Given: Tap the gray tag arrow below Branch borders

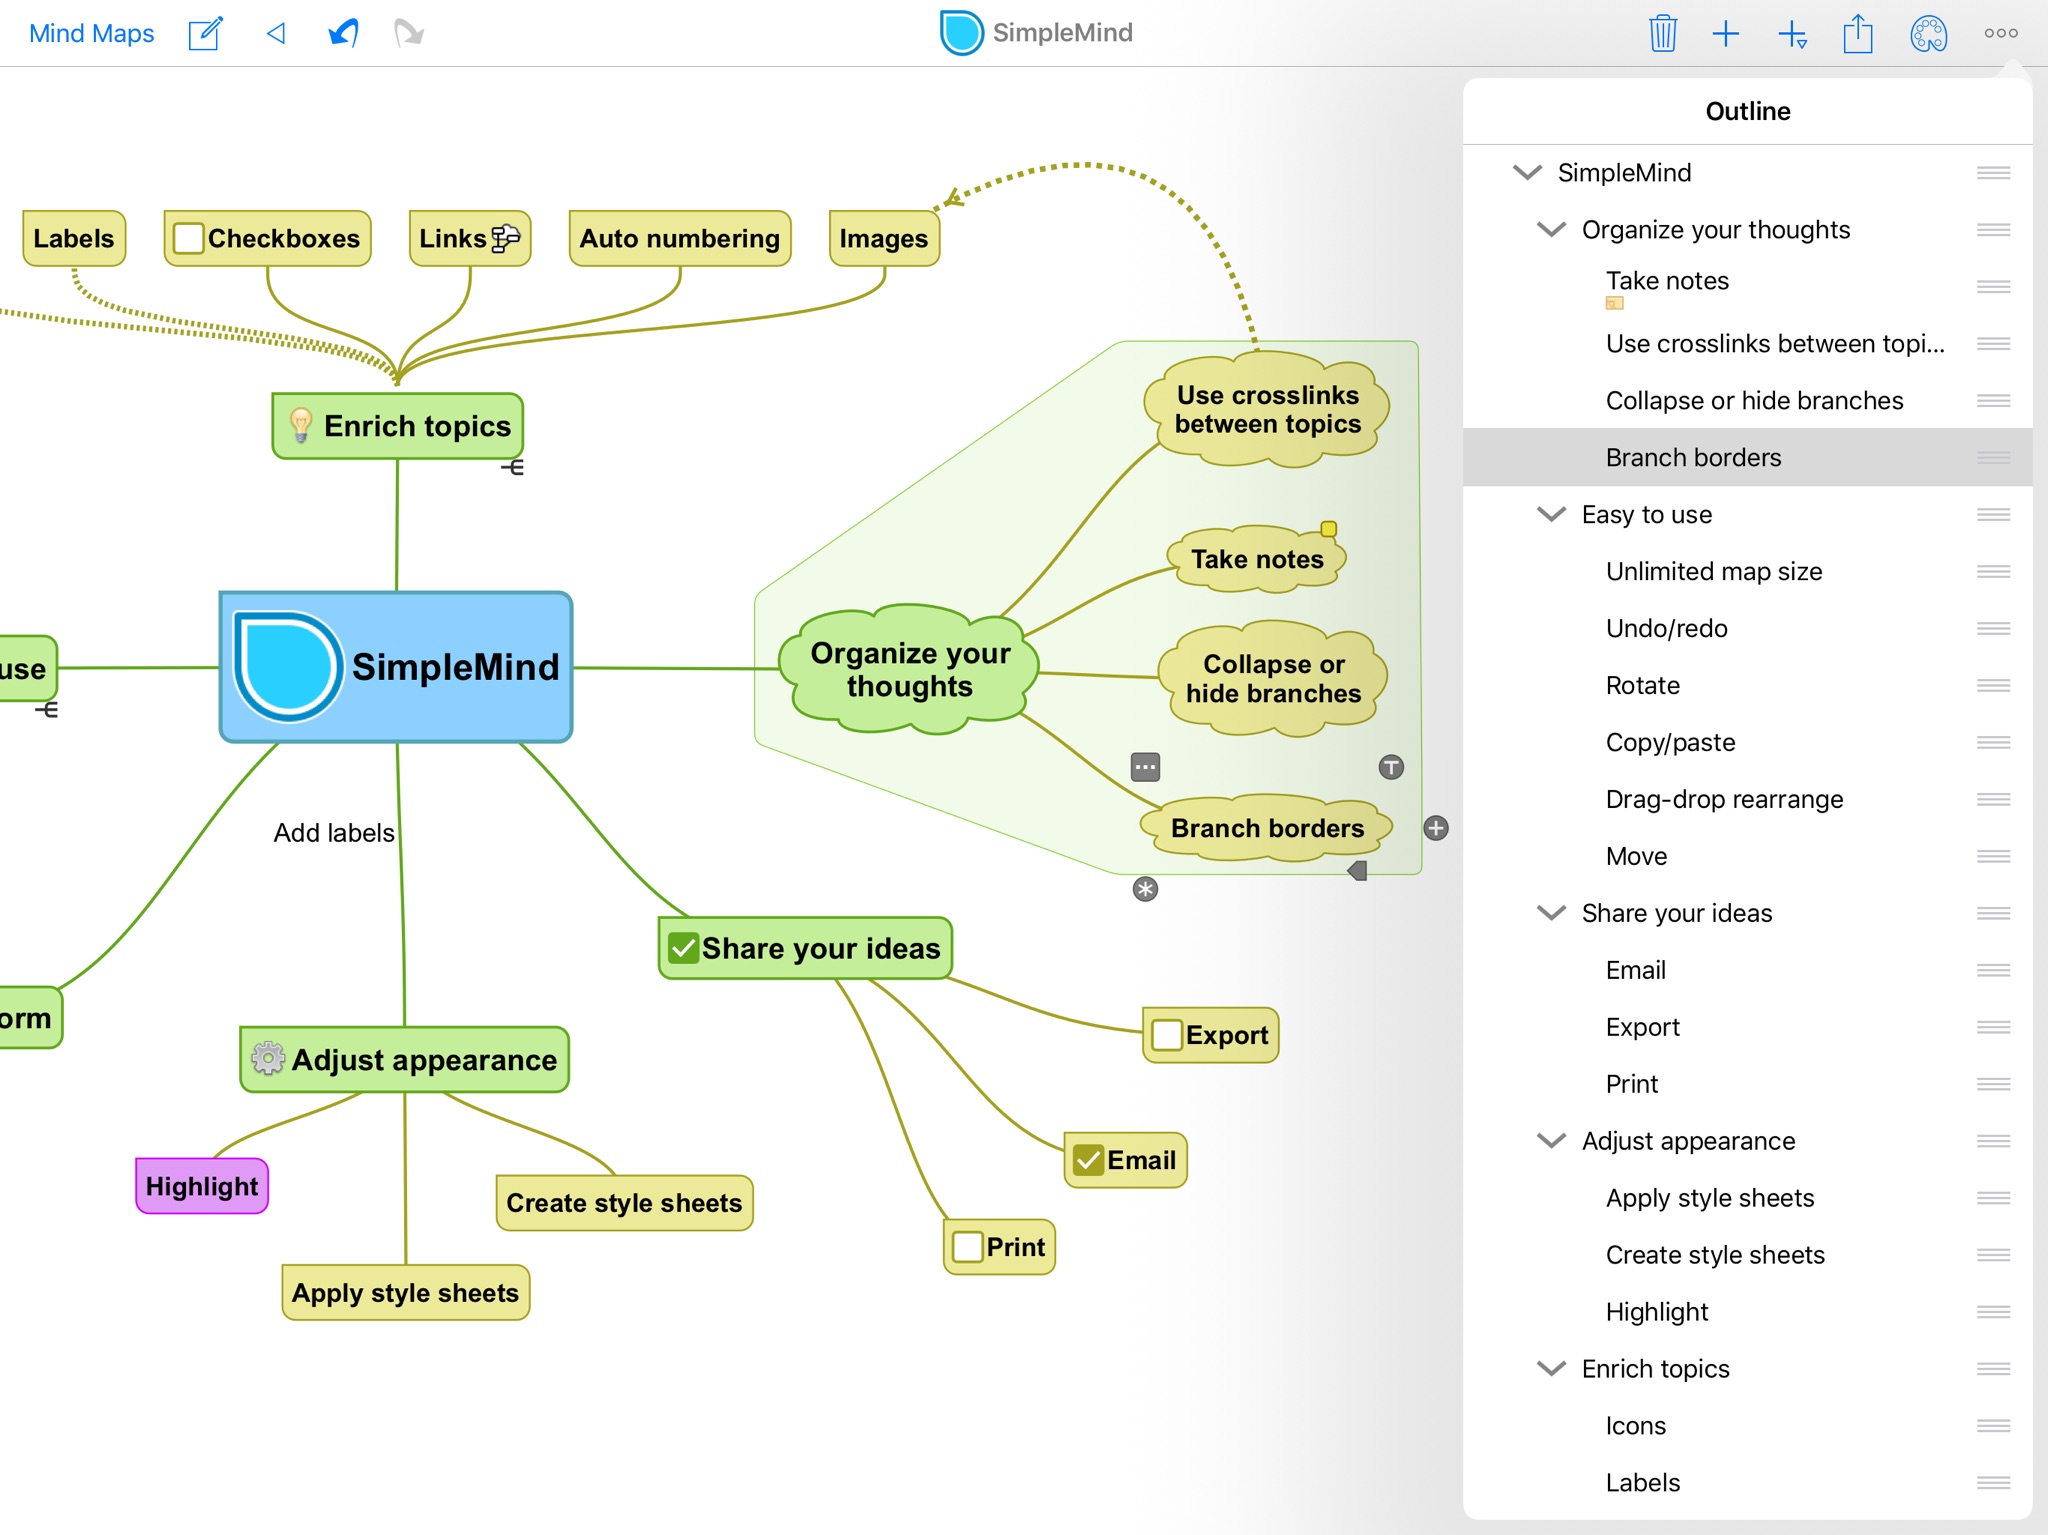Looking at the screenshot, I should click(1357, 871).
